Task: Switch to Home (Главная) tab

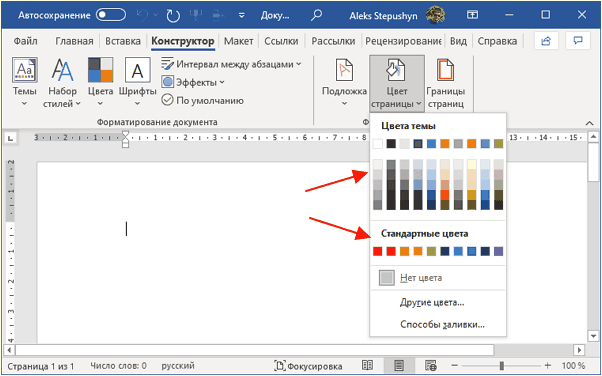Action: click(74, 41)
